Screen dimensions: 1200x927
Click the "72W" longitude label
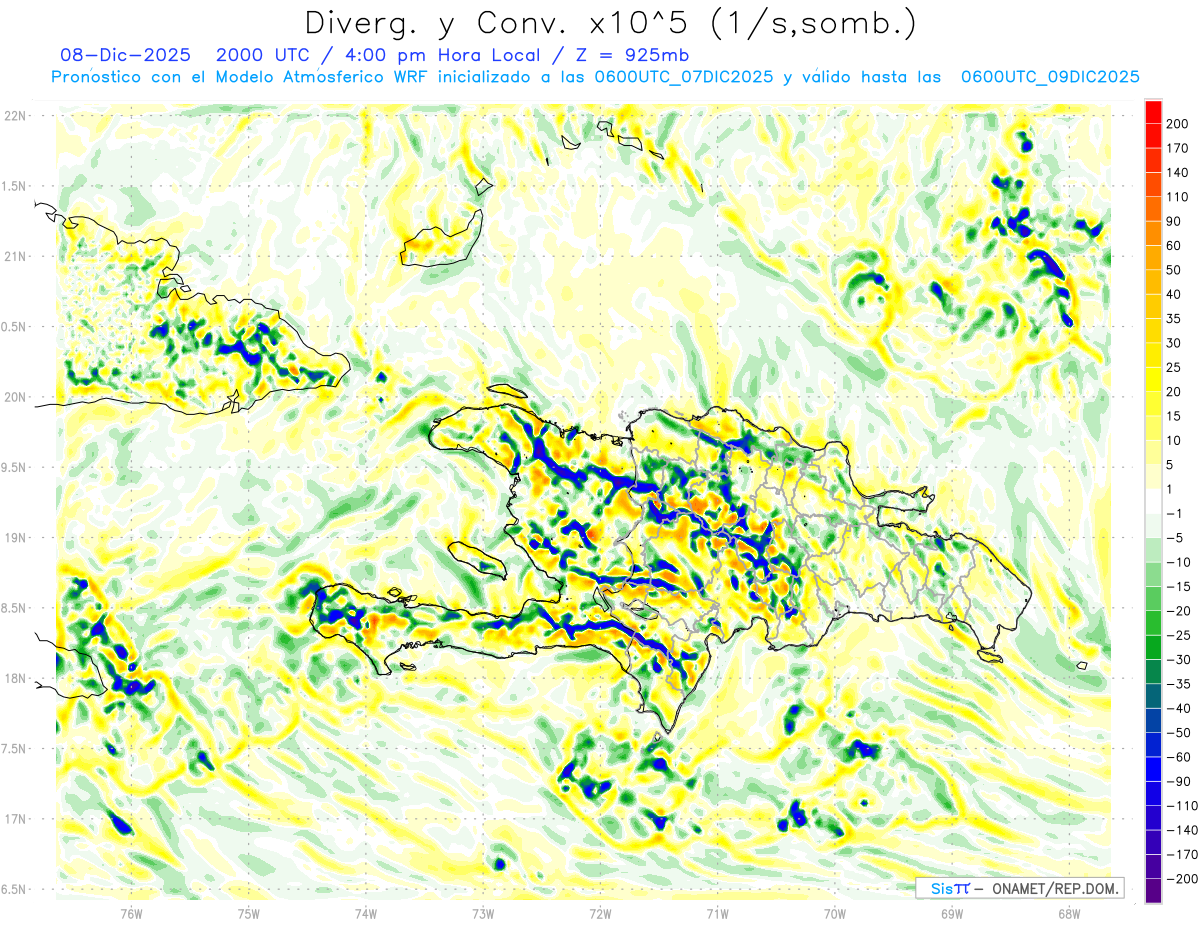pyautogui.click(x=600, y=913)
